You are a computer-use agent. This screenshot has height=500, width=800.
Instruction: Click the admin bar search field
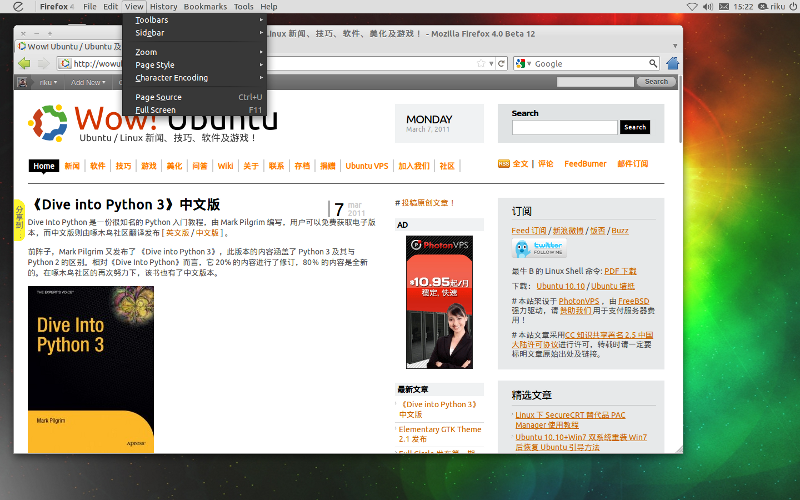595,82
